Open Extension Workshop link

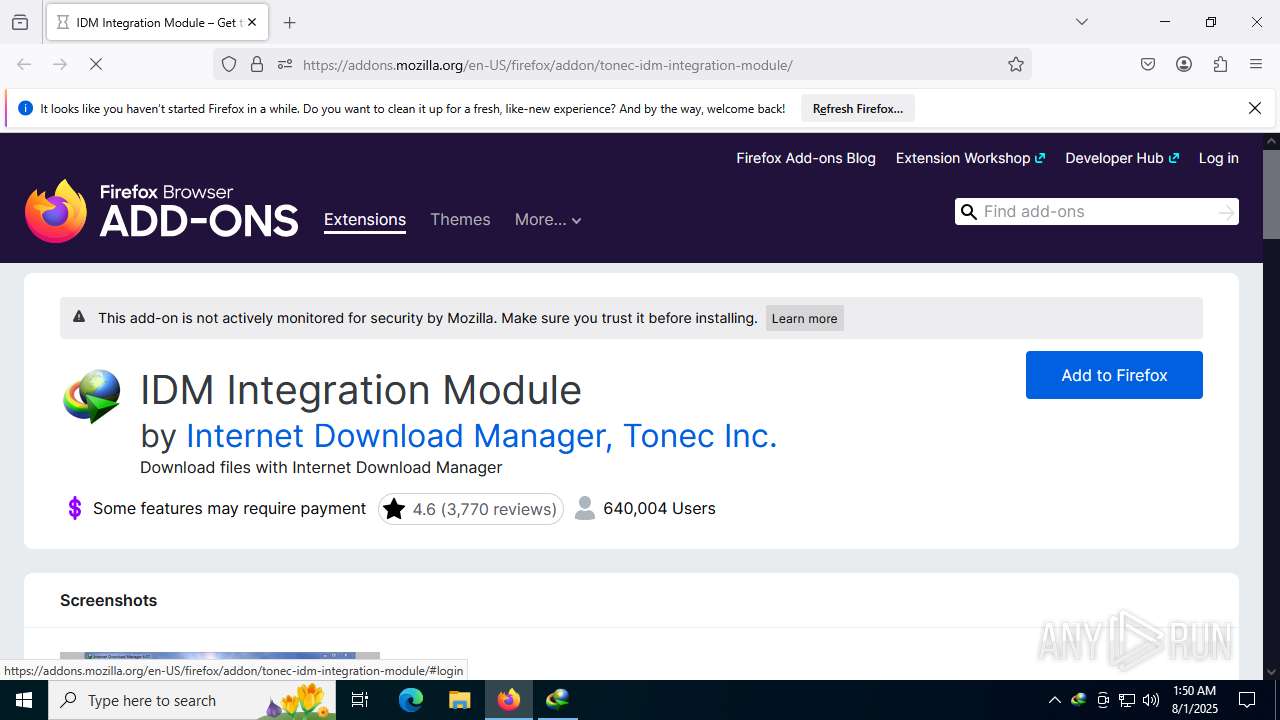[x=970, y=158]
